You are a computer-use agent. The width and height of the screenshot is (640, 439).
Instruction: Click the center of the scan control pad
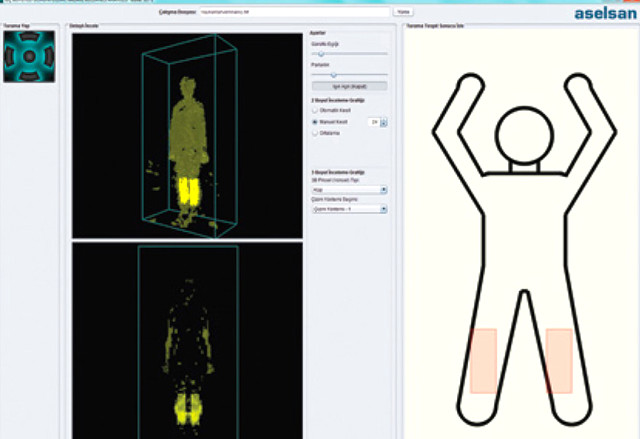(x=30, y=57)
